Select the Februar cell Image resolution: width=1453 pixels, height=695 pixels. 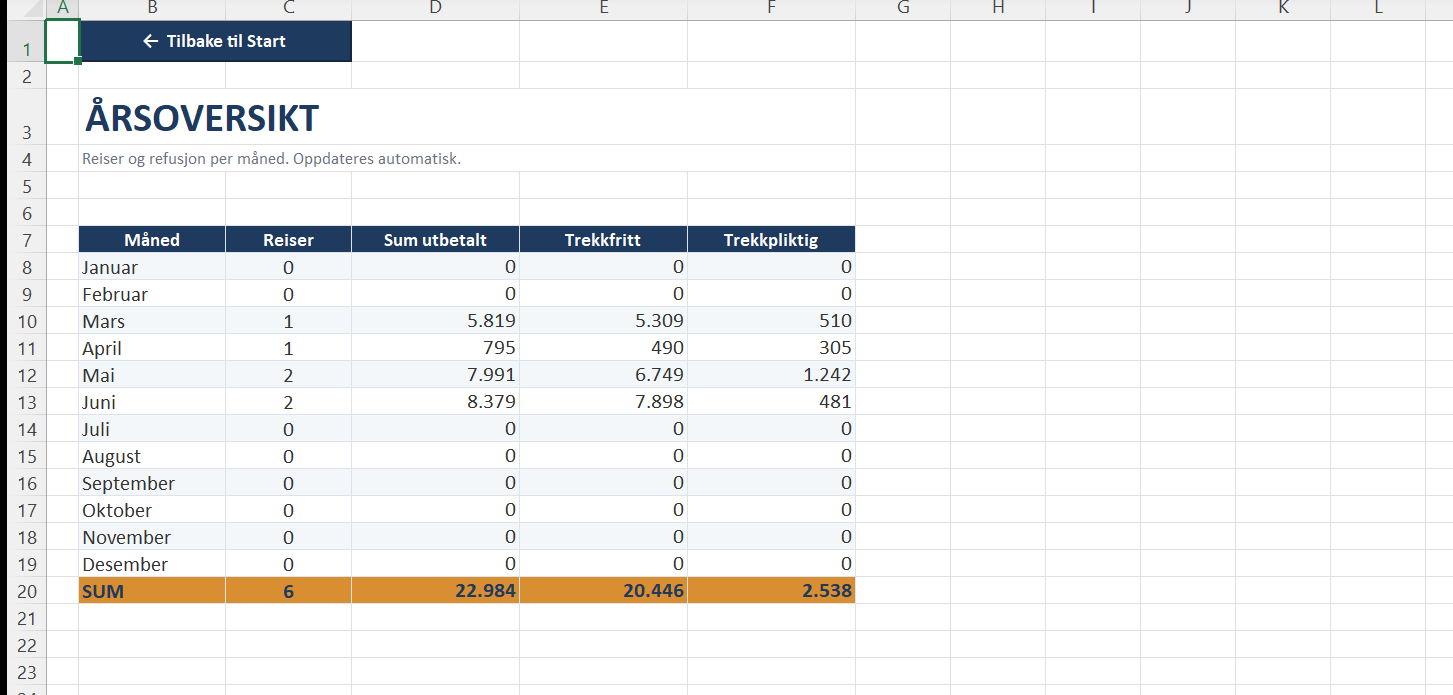click(x=152, y=294)
